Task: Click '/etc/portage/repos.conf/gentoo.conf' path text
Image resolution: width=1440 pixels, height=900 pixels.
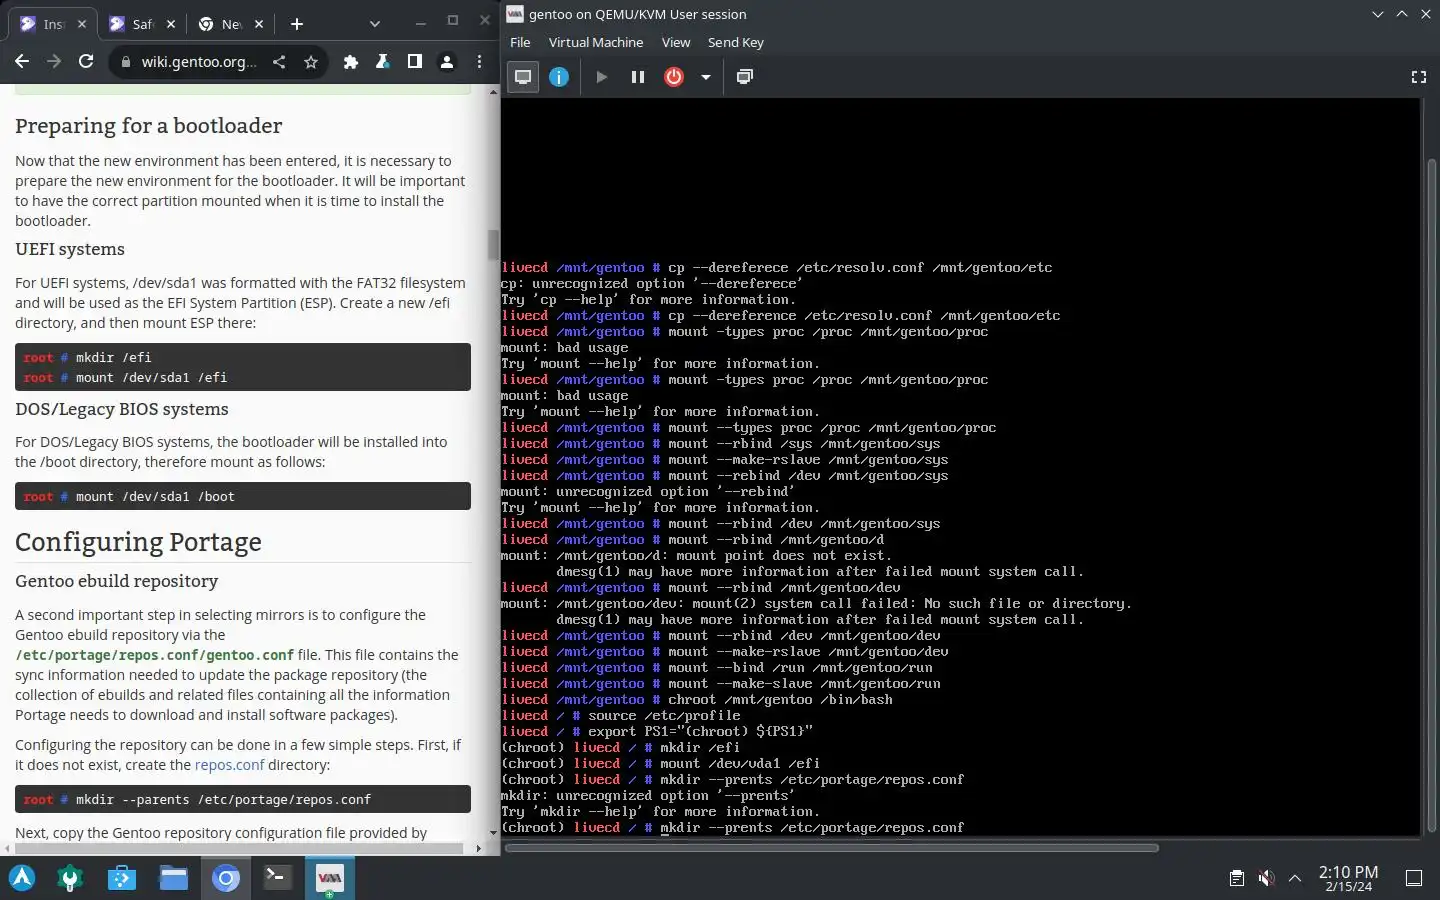Action: pos(155,655)
